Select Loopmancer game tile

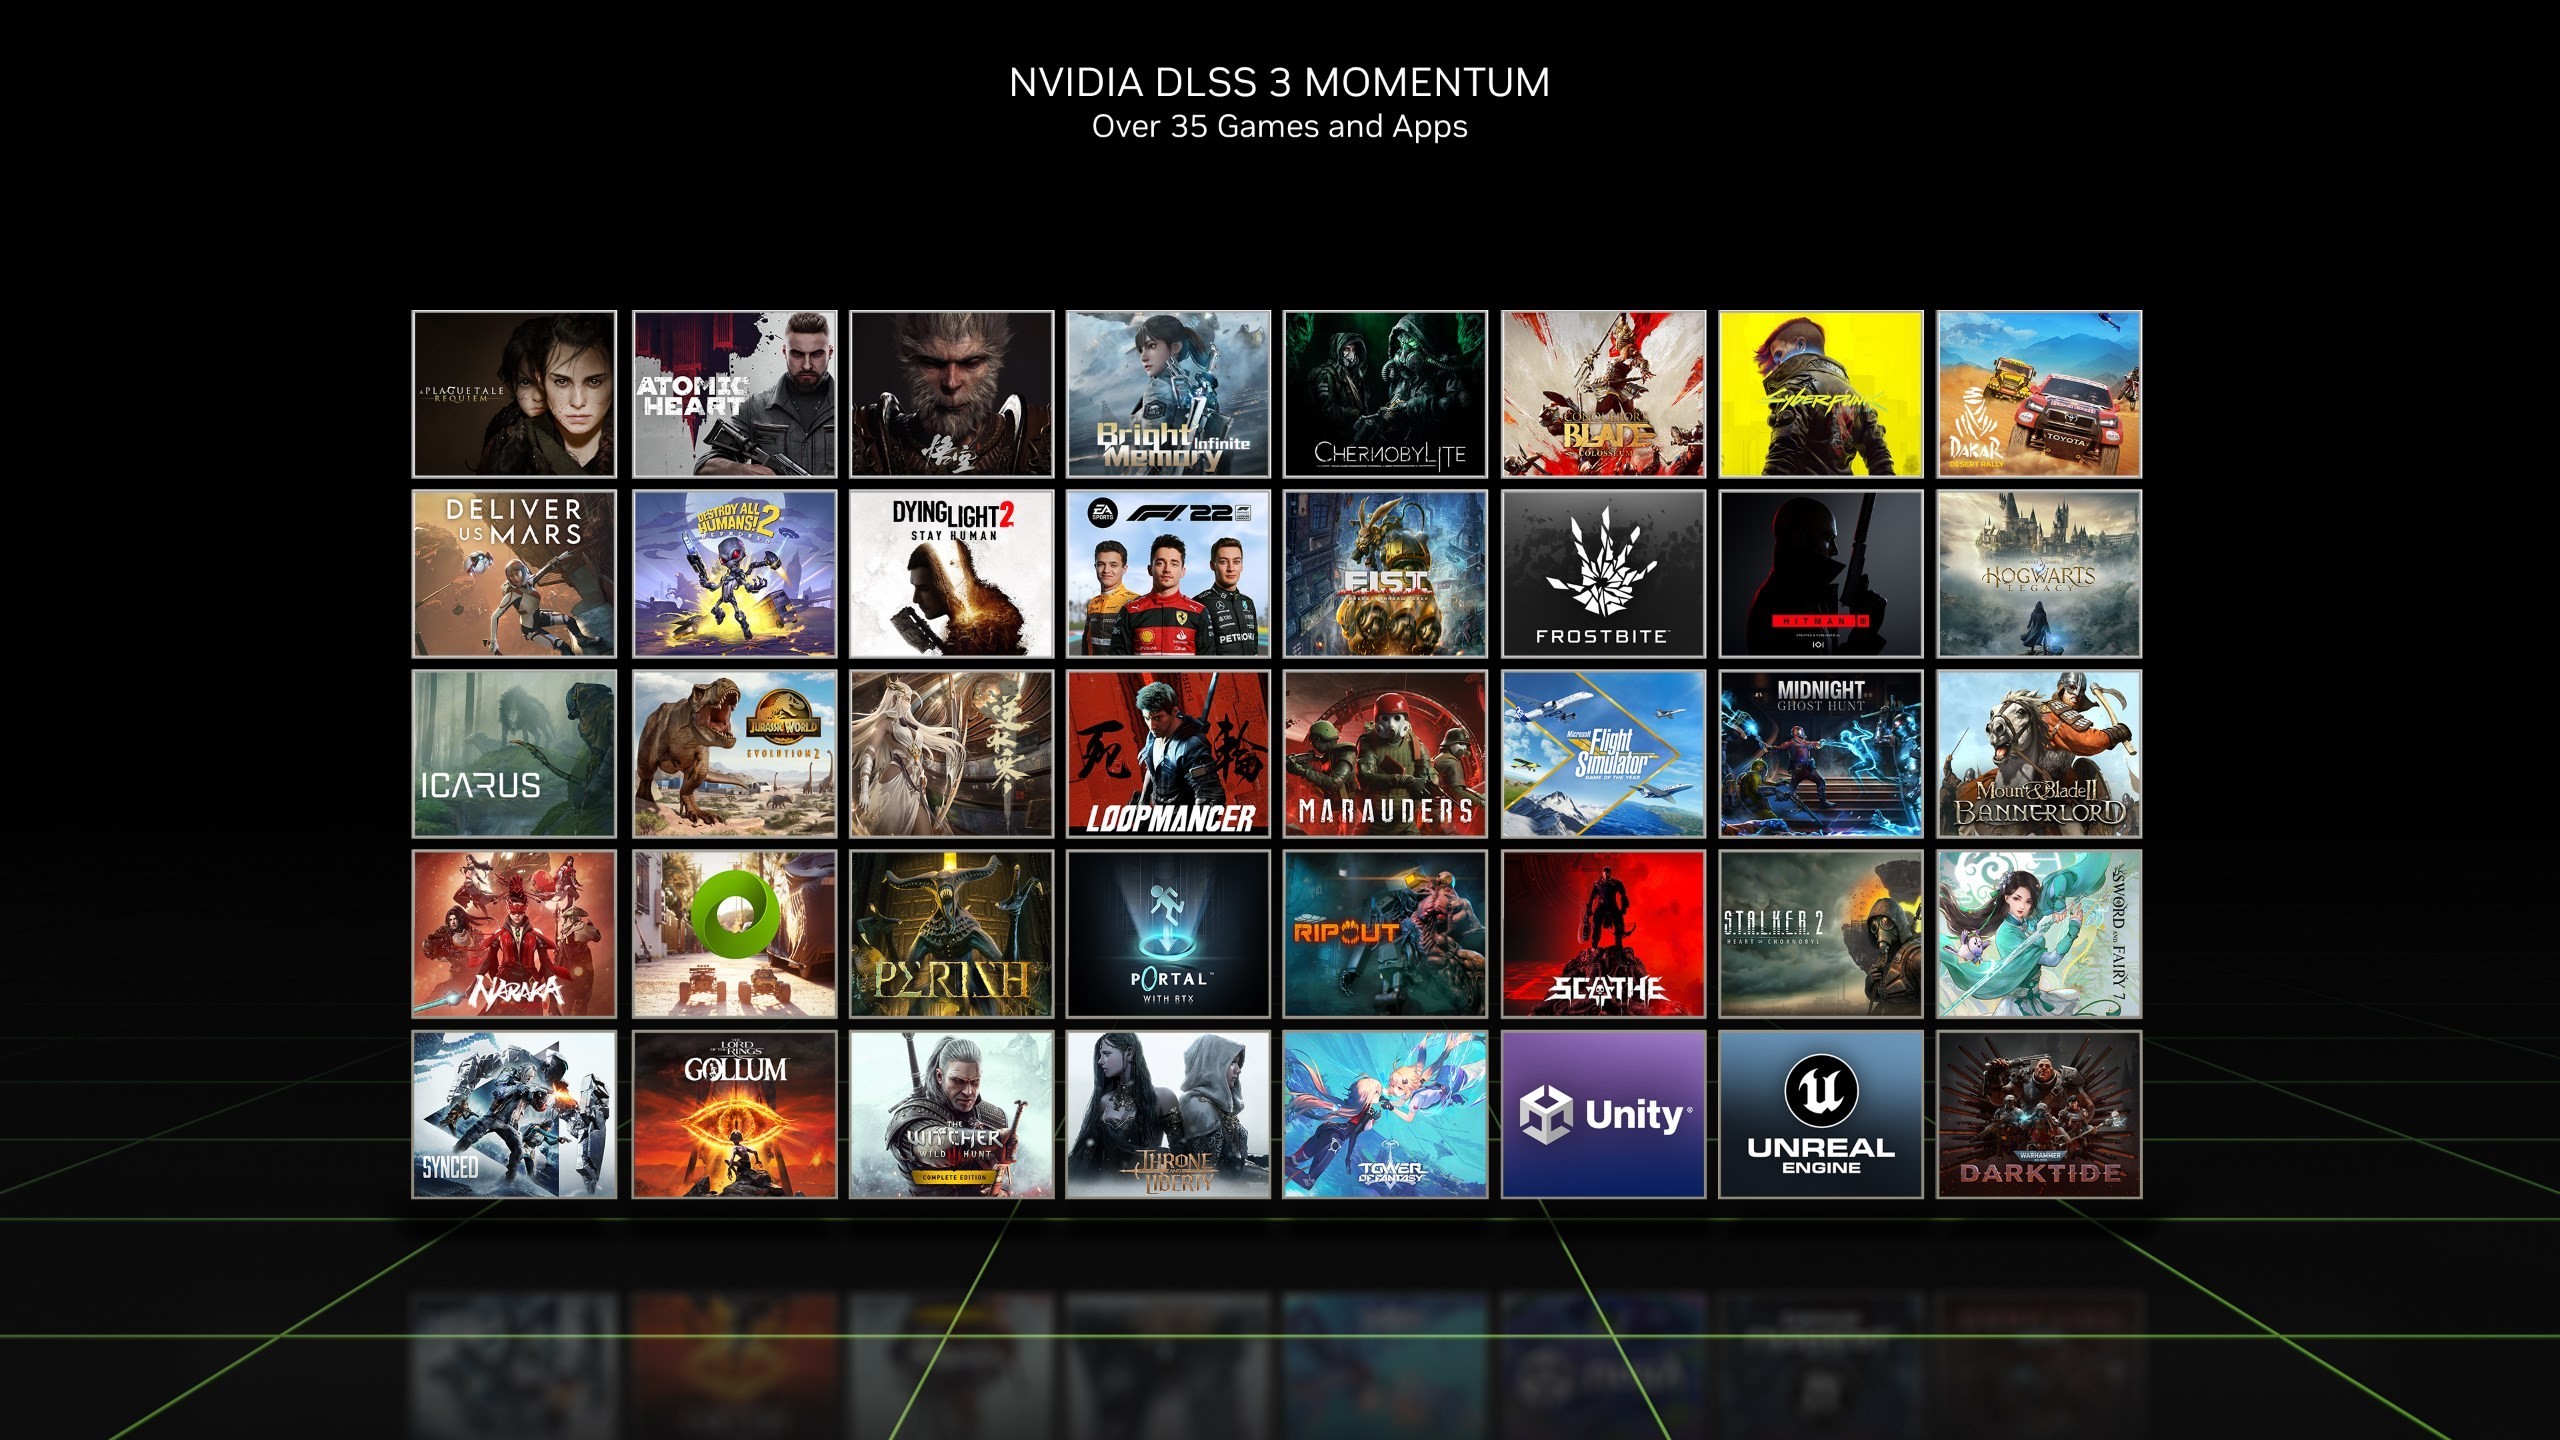[1169, 758]
